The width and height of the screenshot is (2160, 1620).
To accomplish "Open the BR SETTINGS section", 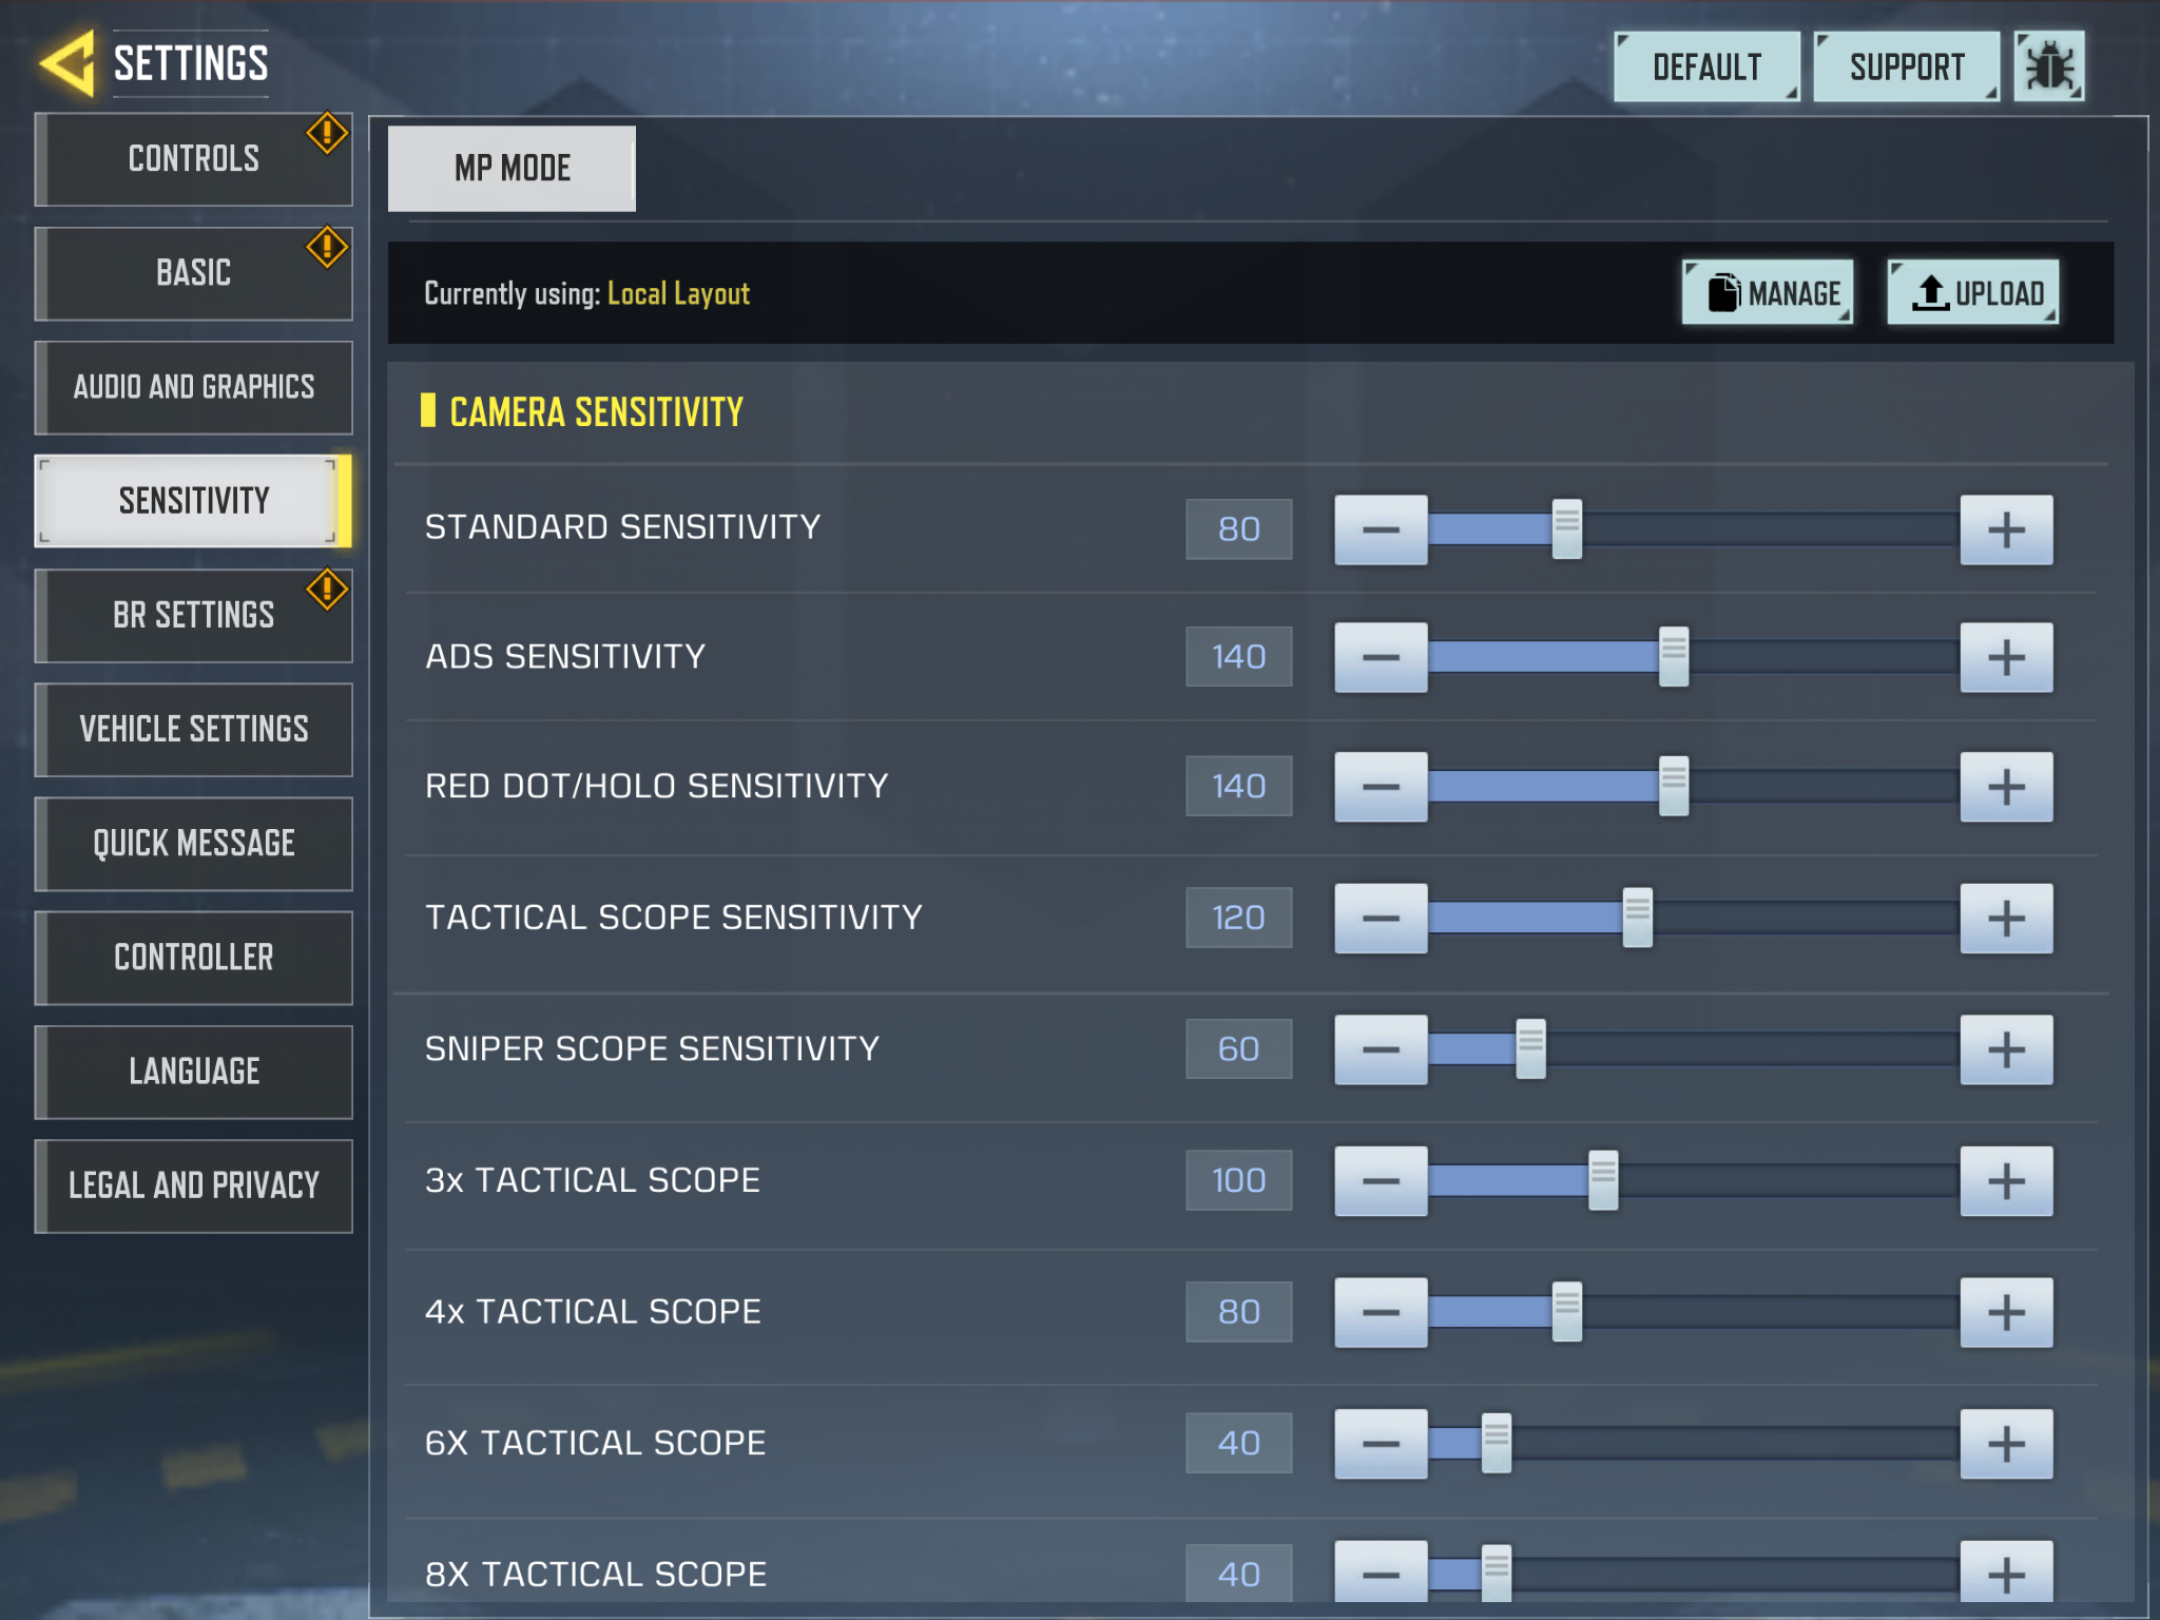I will click(190, 613).
